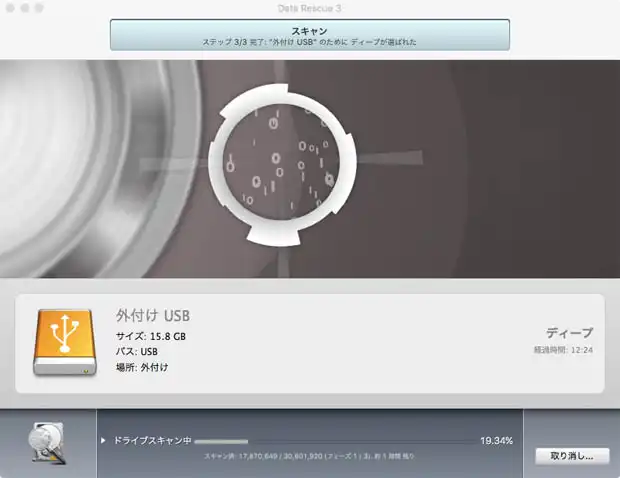Click the window minimize button
Screen dimensions: 620x478
25,8
